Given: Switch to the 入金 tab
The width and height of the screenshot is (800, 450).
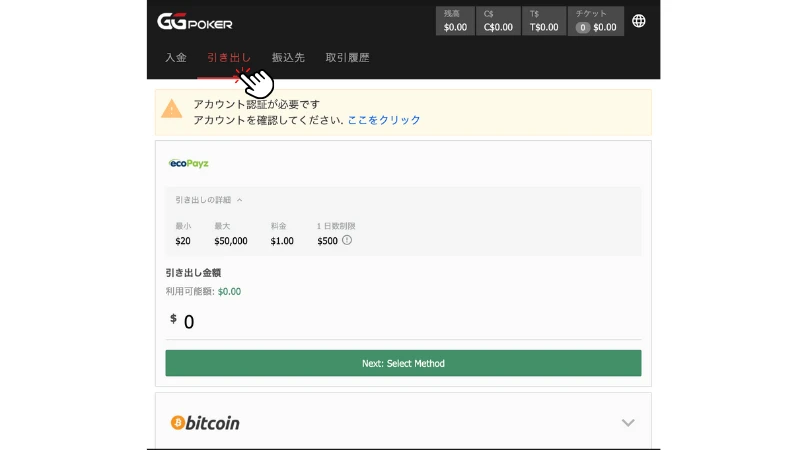Looking at the screenshot, I should click(x=176, y=58).
